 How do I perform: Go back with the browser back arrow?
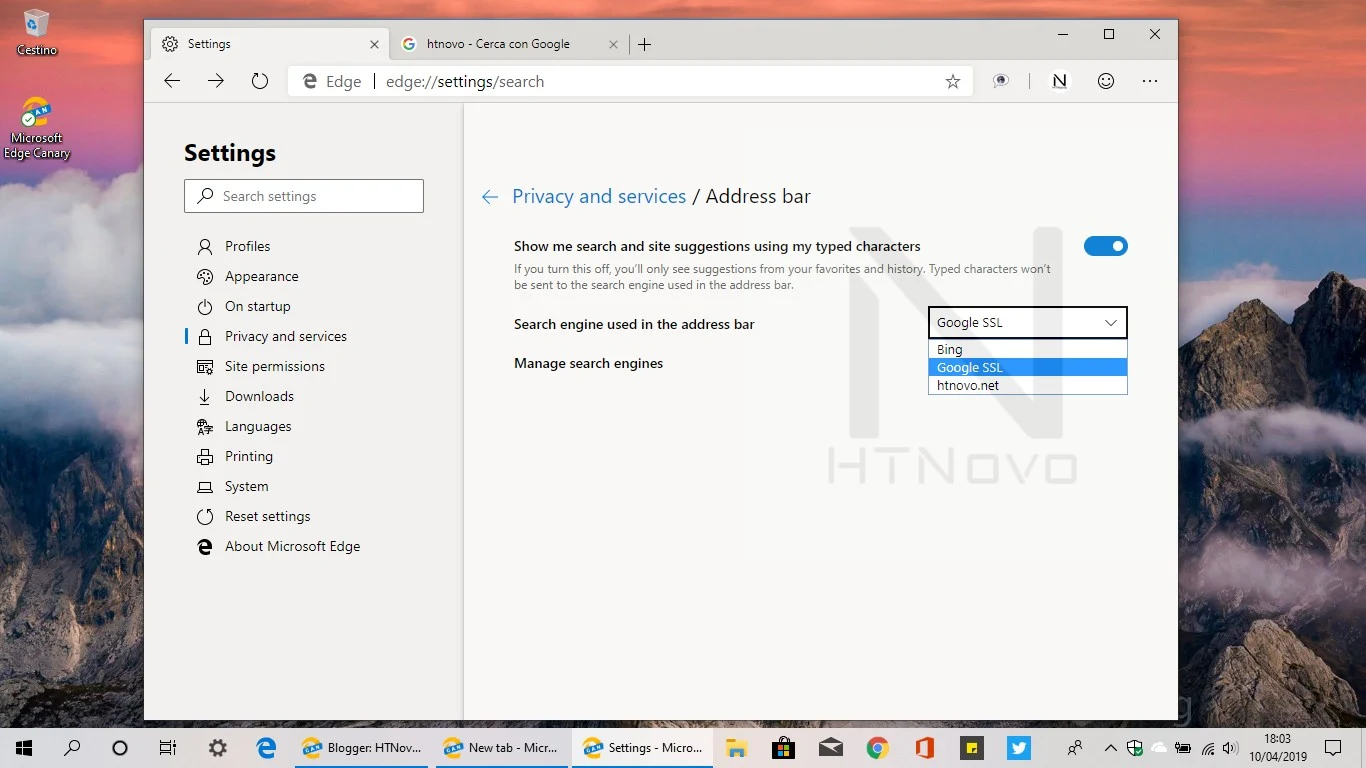(x=172, y=81)
